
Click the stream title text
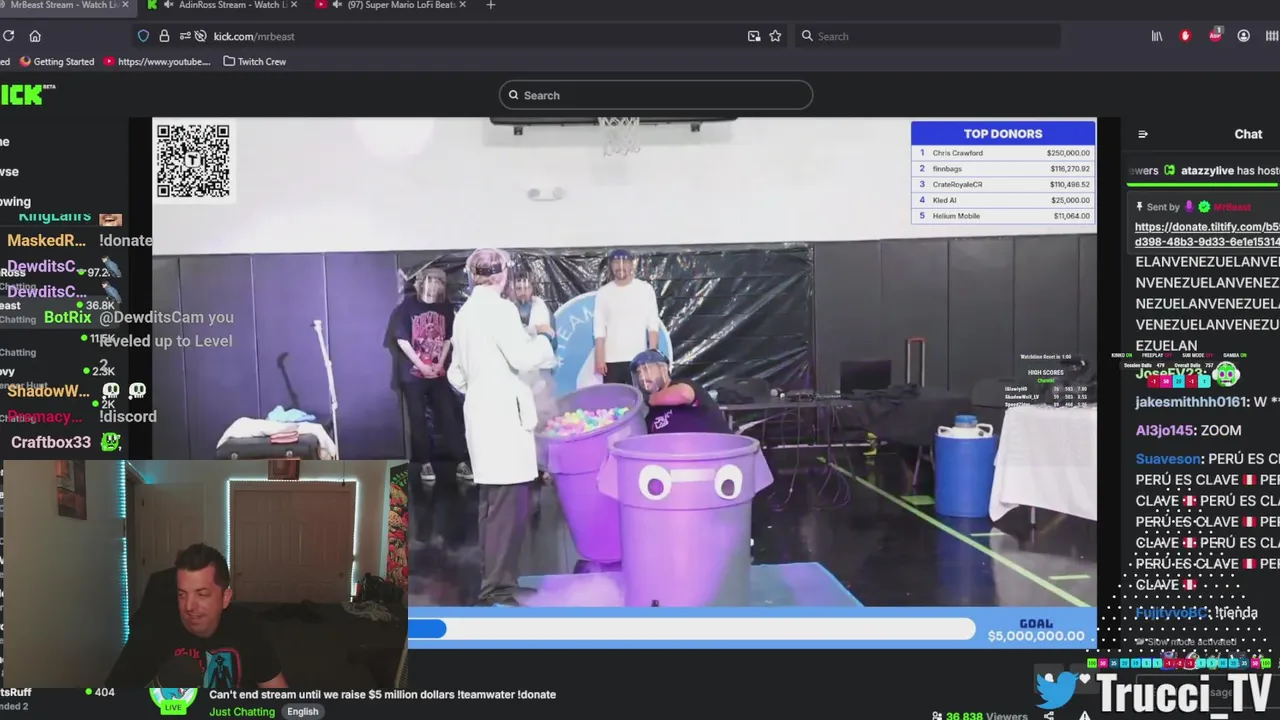coord(382,694)
